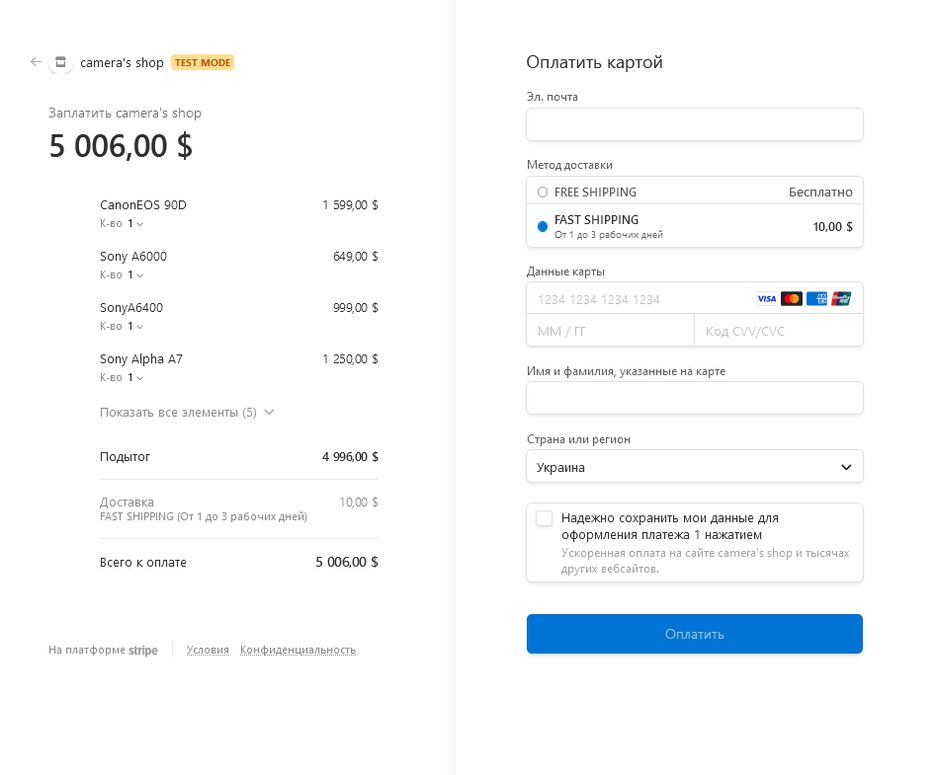Open the quantity dropdown for CanonEOS 90D

(135, 224)
